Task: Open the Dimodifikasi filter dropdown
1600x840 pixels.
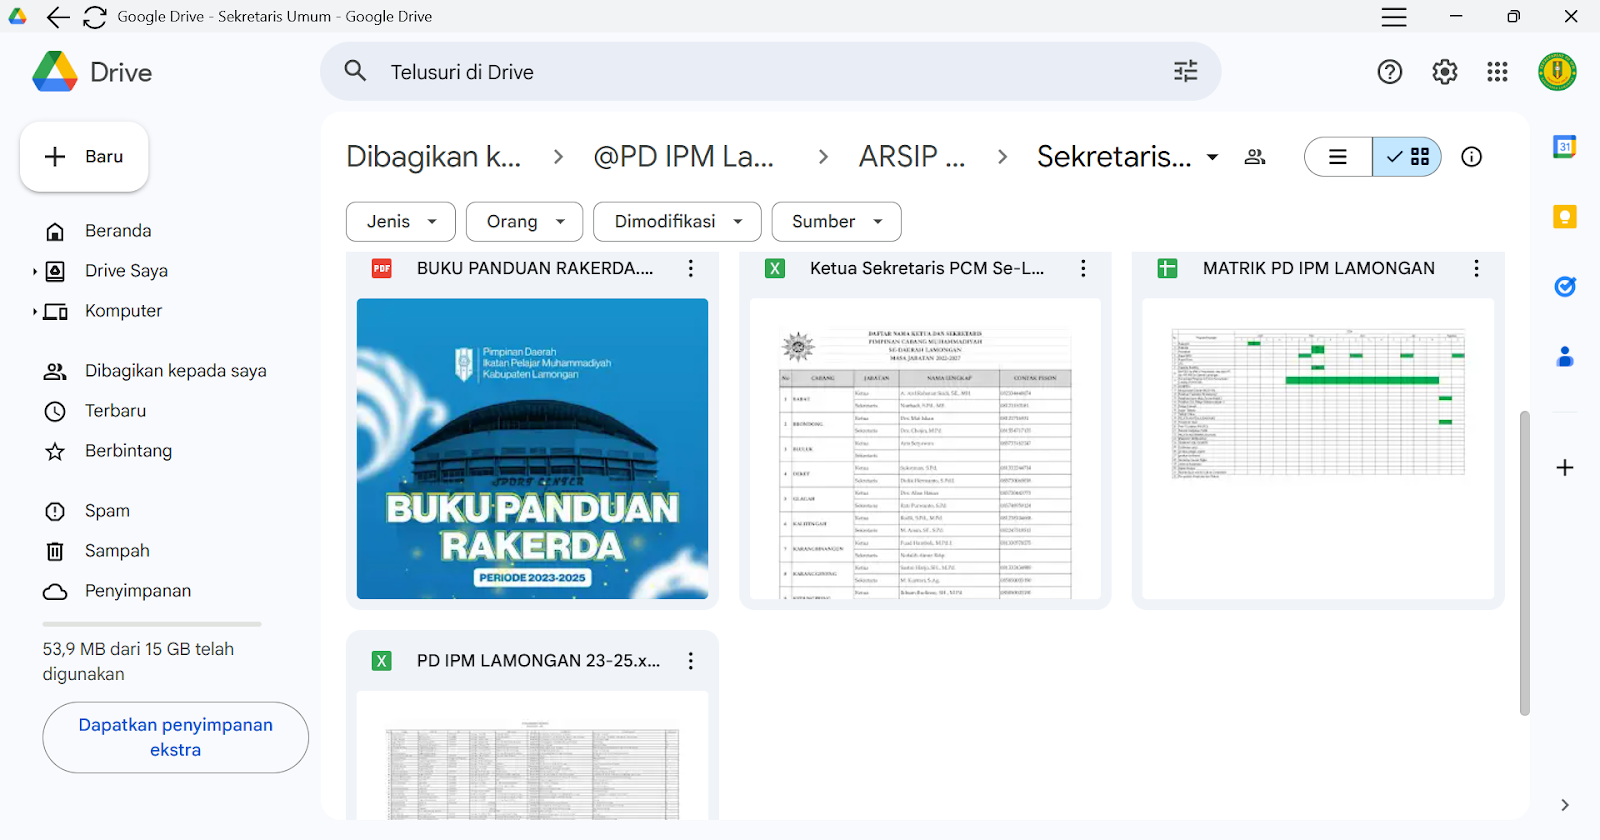Action: point(677,222)
